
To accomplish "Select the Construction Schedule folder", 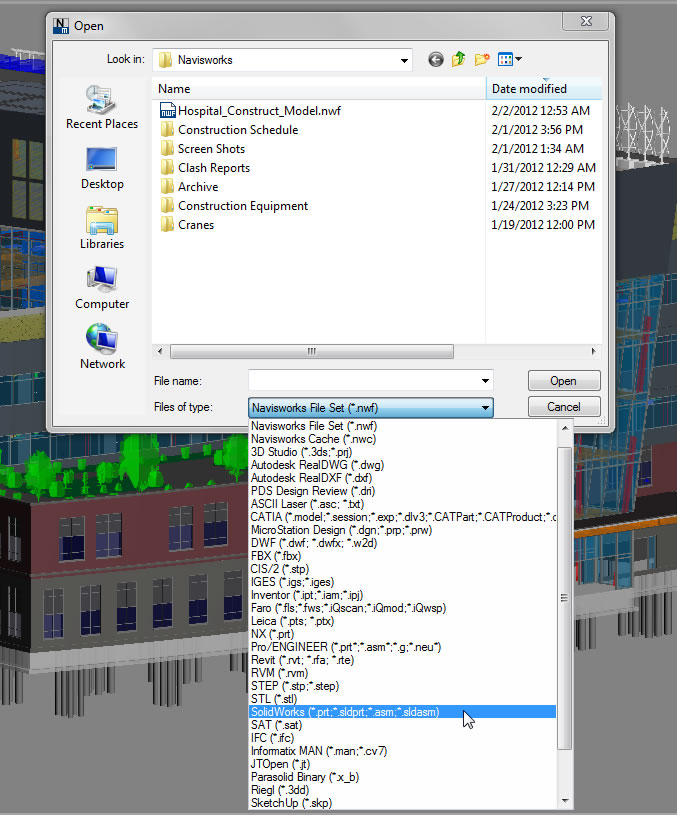I will [229, 130].
